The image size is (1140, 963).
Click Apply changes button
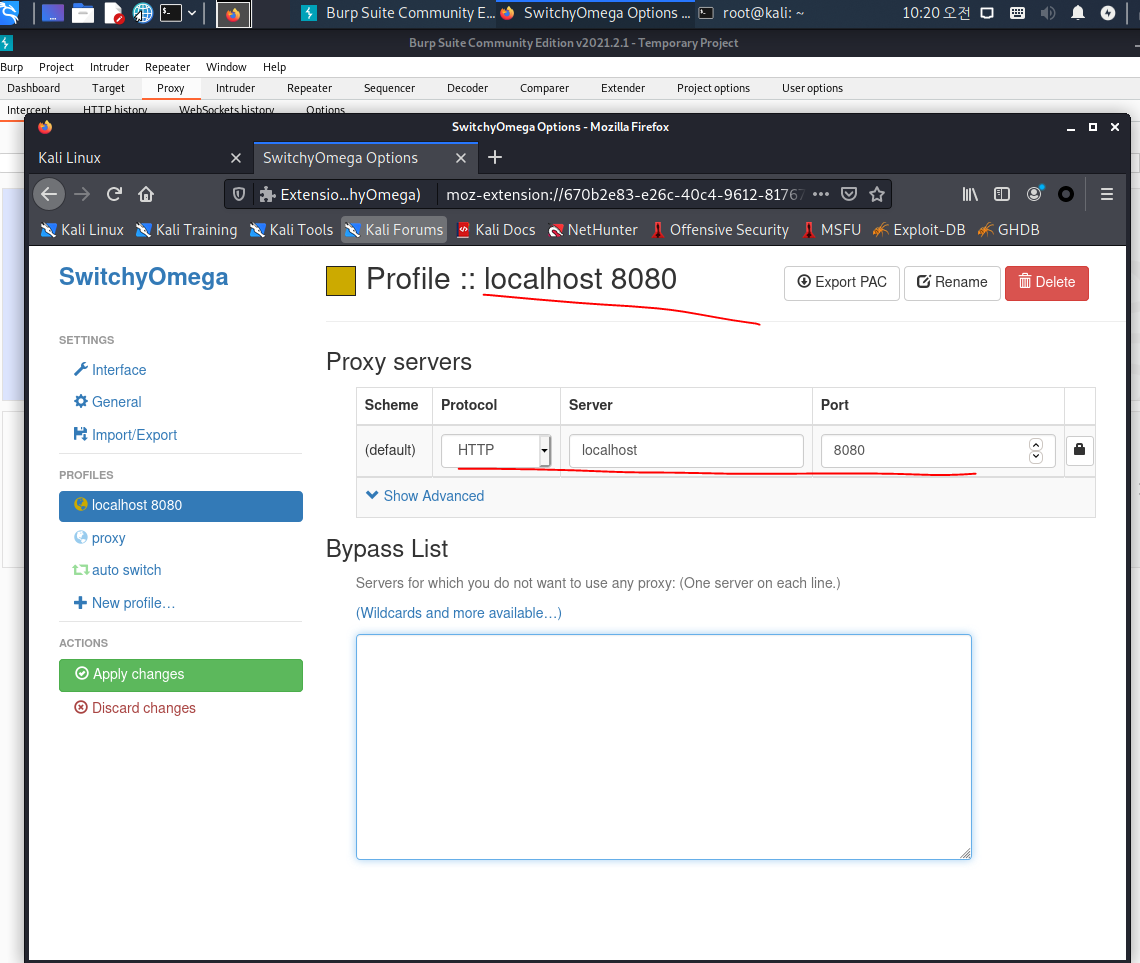[181, 674]
